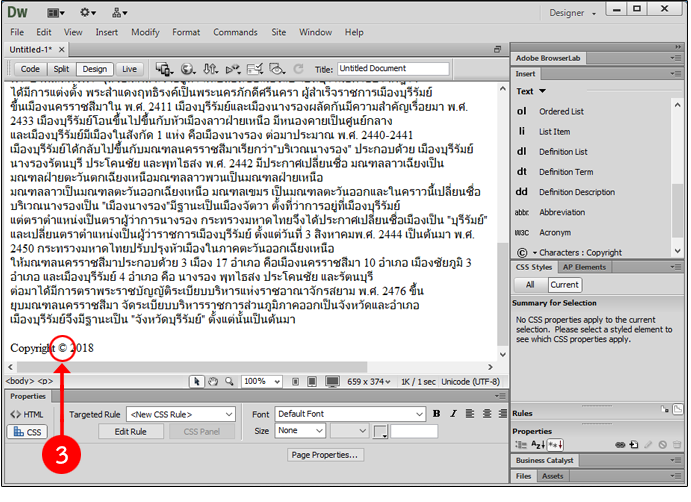Open the text color swatch picker
The image size is (691, 502).
[381, 432]
